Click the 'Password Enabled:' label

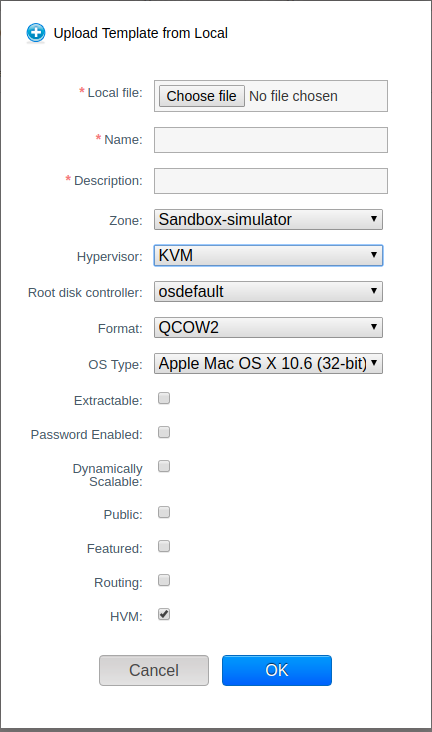click(x=86, y=435)
